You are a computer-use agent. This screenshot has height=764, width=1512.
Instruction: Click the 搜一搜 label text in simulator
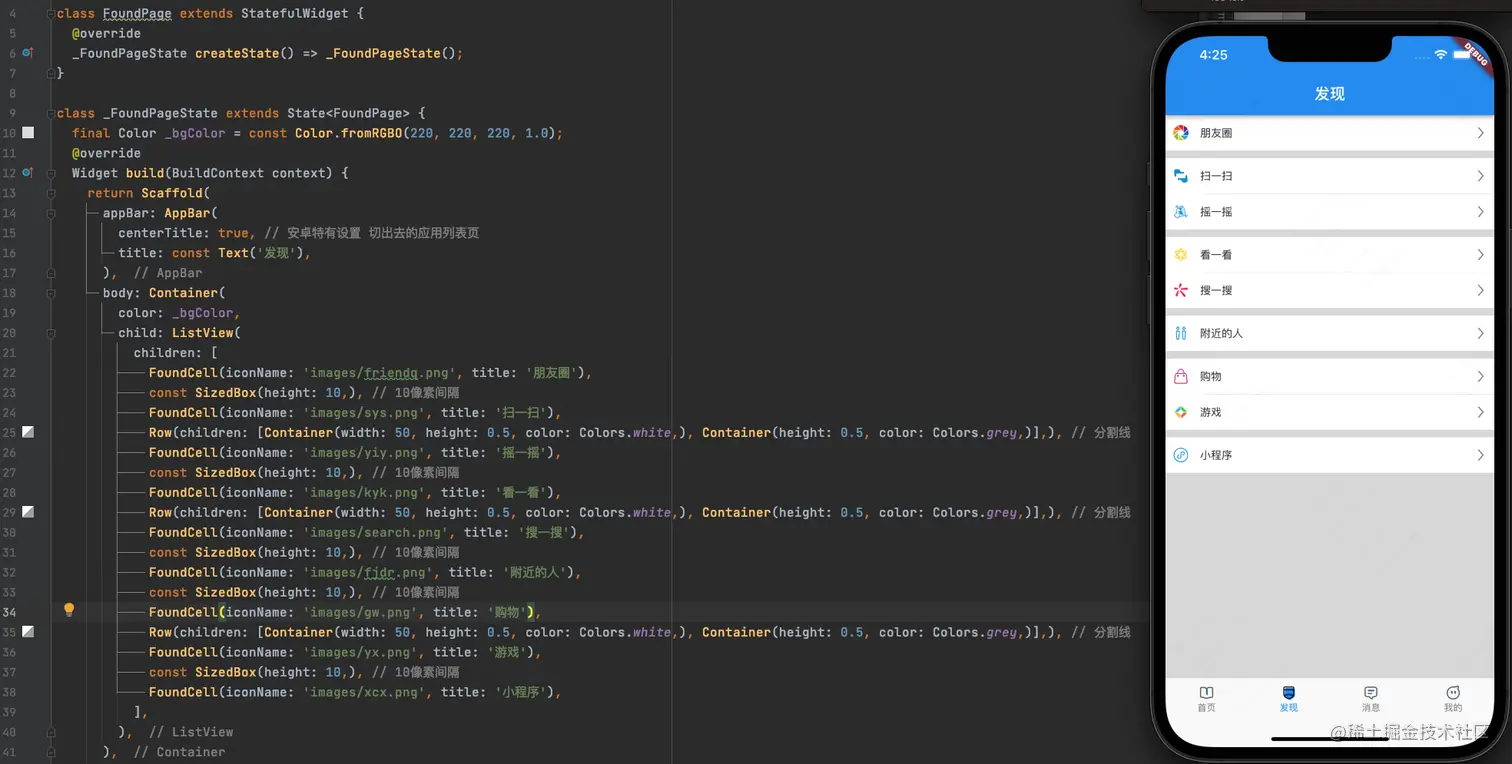(1216, 290)
